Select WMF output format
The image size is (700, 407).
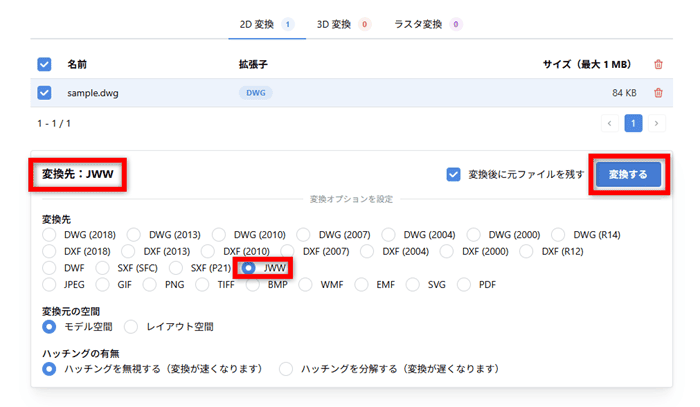point(305,285)
